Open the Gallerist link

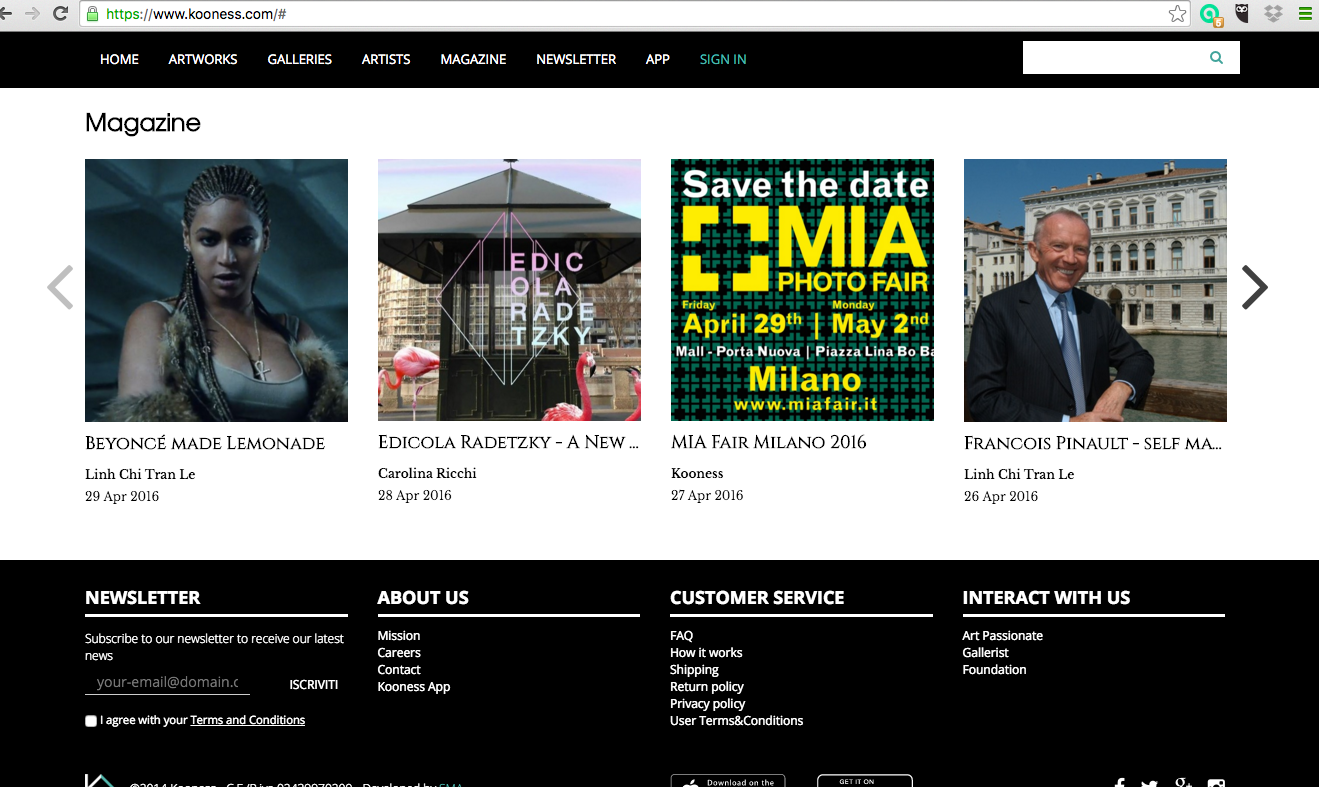pyautogui.click(x=985, y=653)
